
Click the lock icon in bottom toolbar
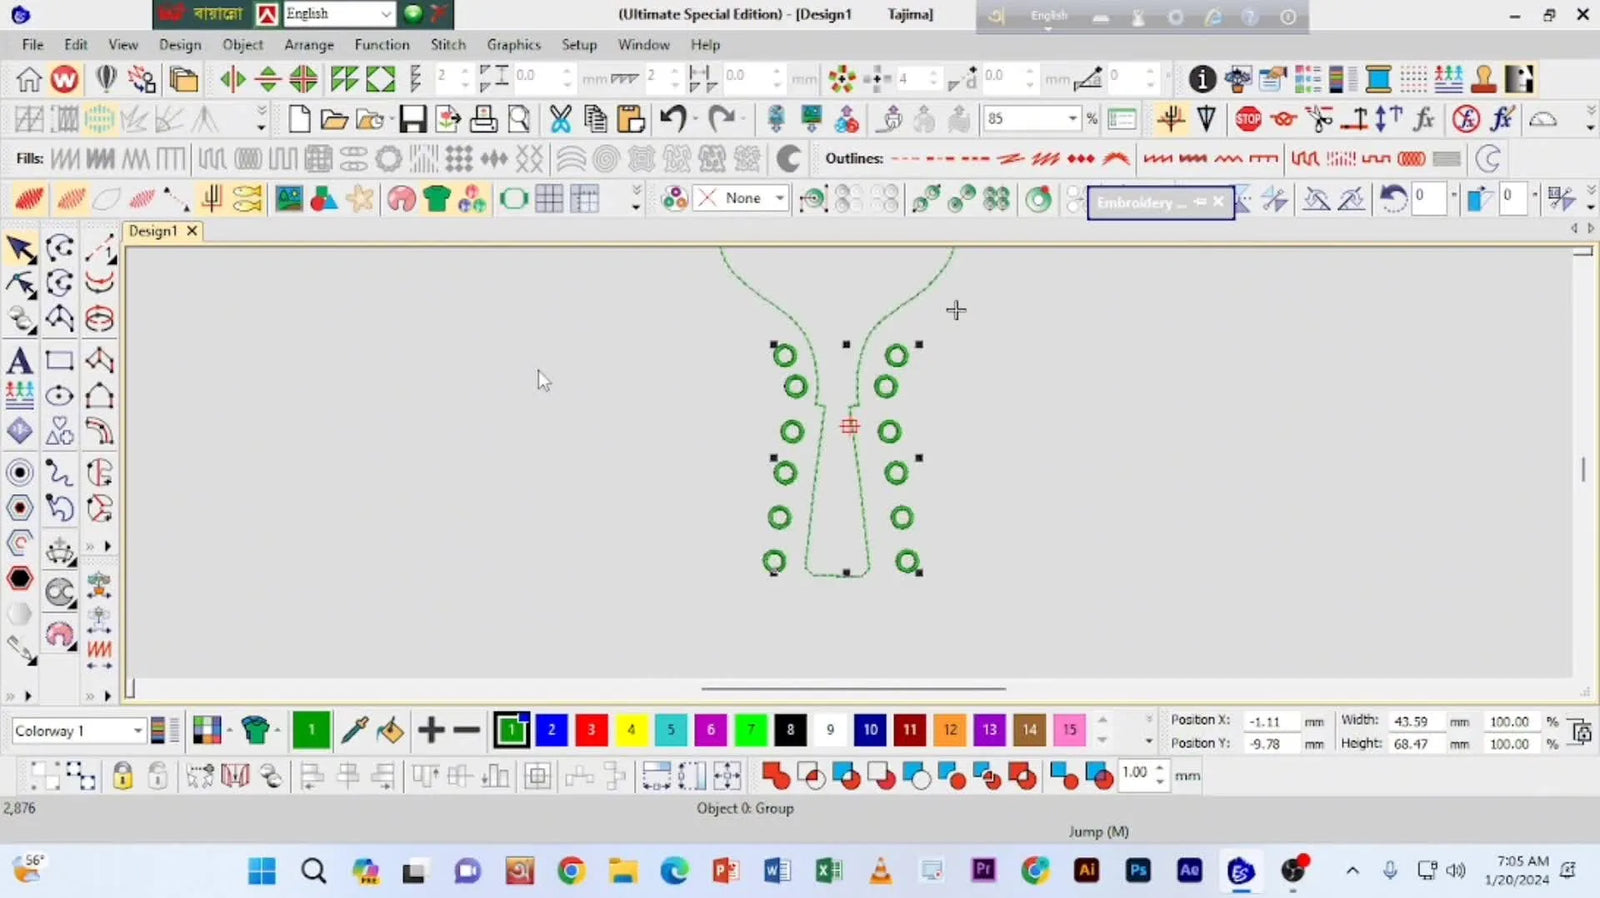[123, 776]
